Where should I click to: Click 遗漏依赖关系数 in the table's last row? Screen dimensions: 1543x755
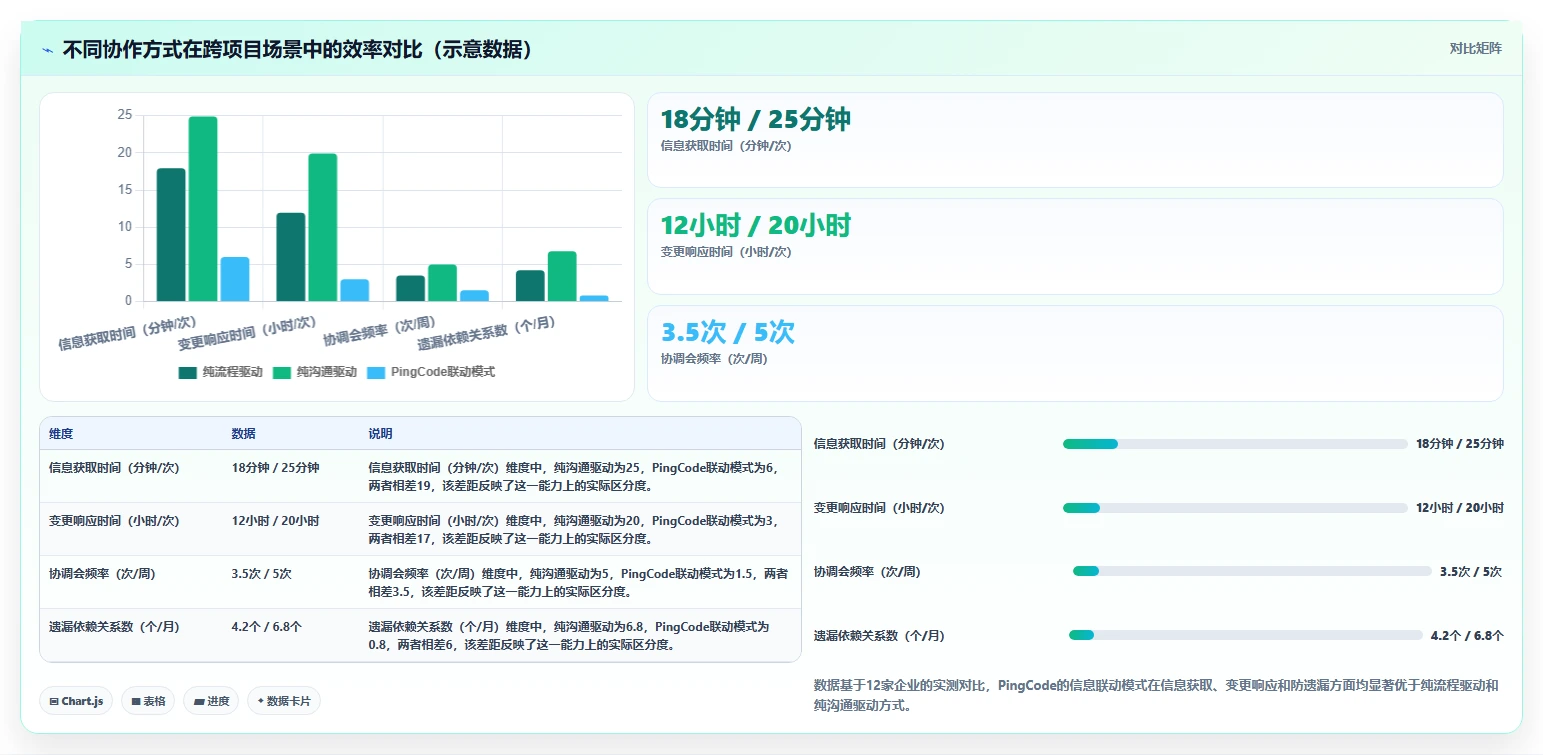114,627
